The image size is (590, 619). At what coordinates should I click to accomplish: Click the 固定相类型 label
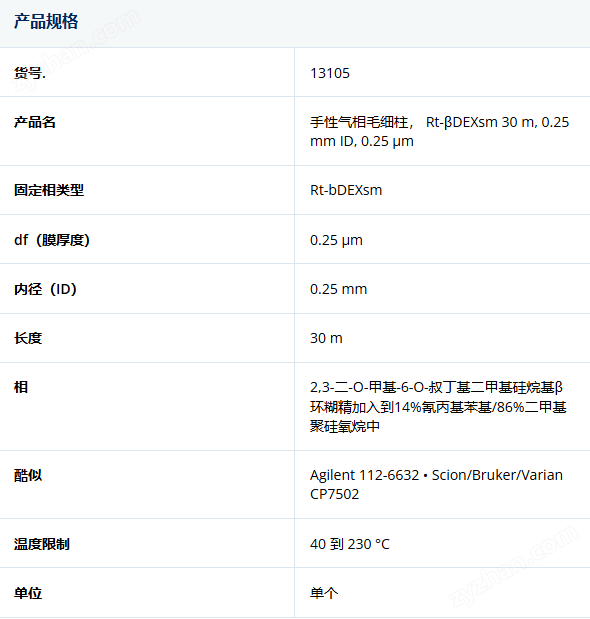(49, 190)
